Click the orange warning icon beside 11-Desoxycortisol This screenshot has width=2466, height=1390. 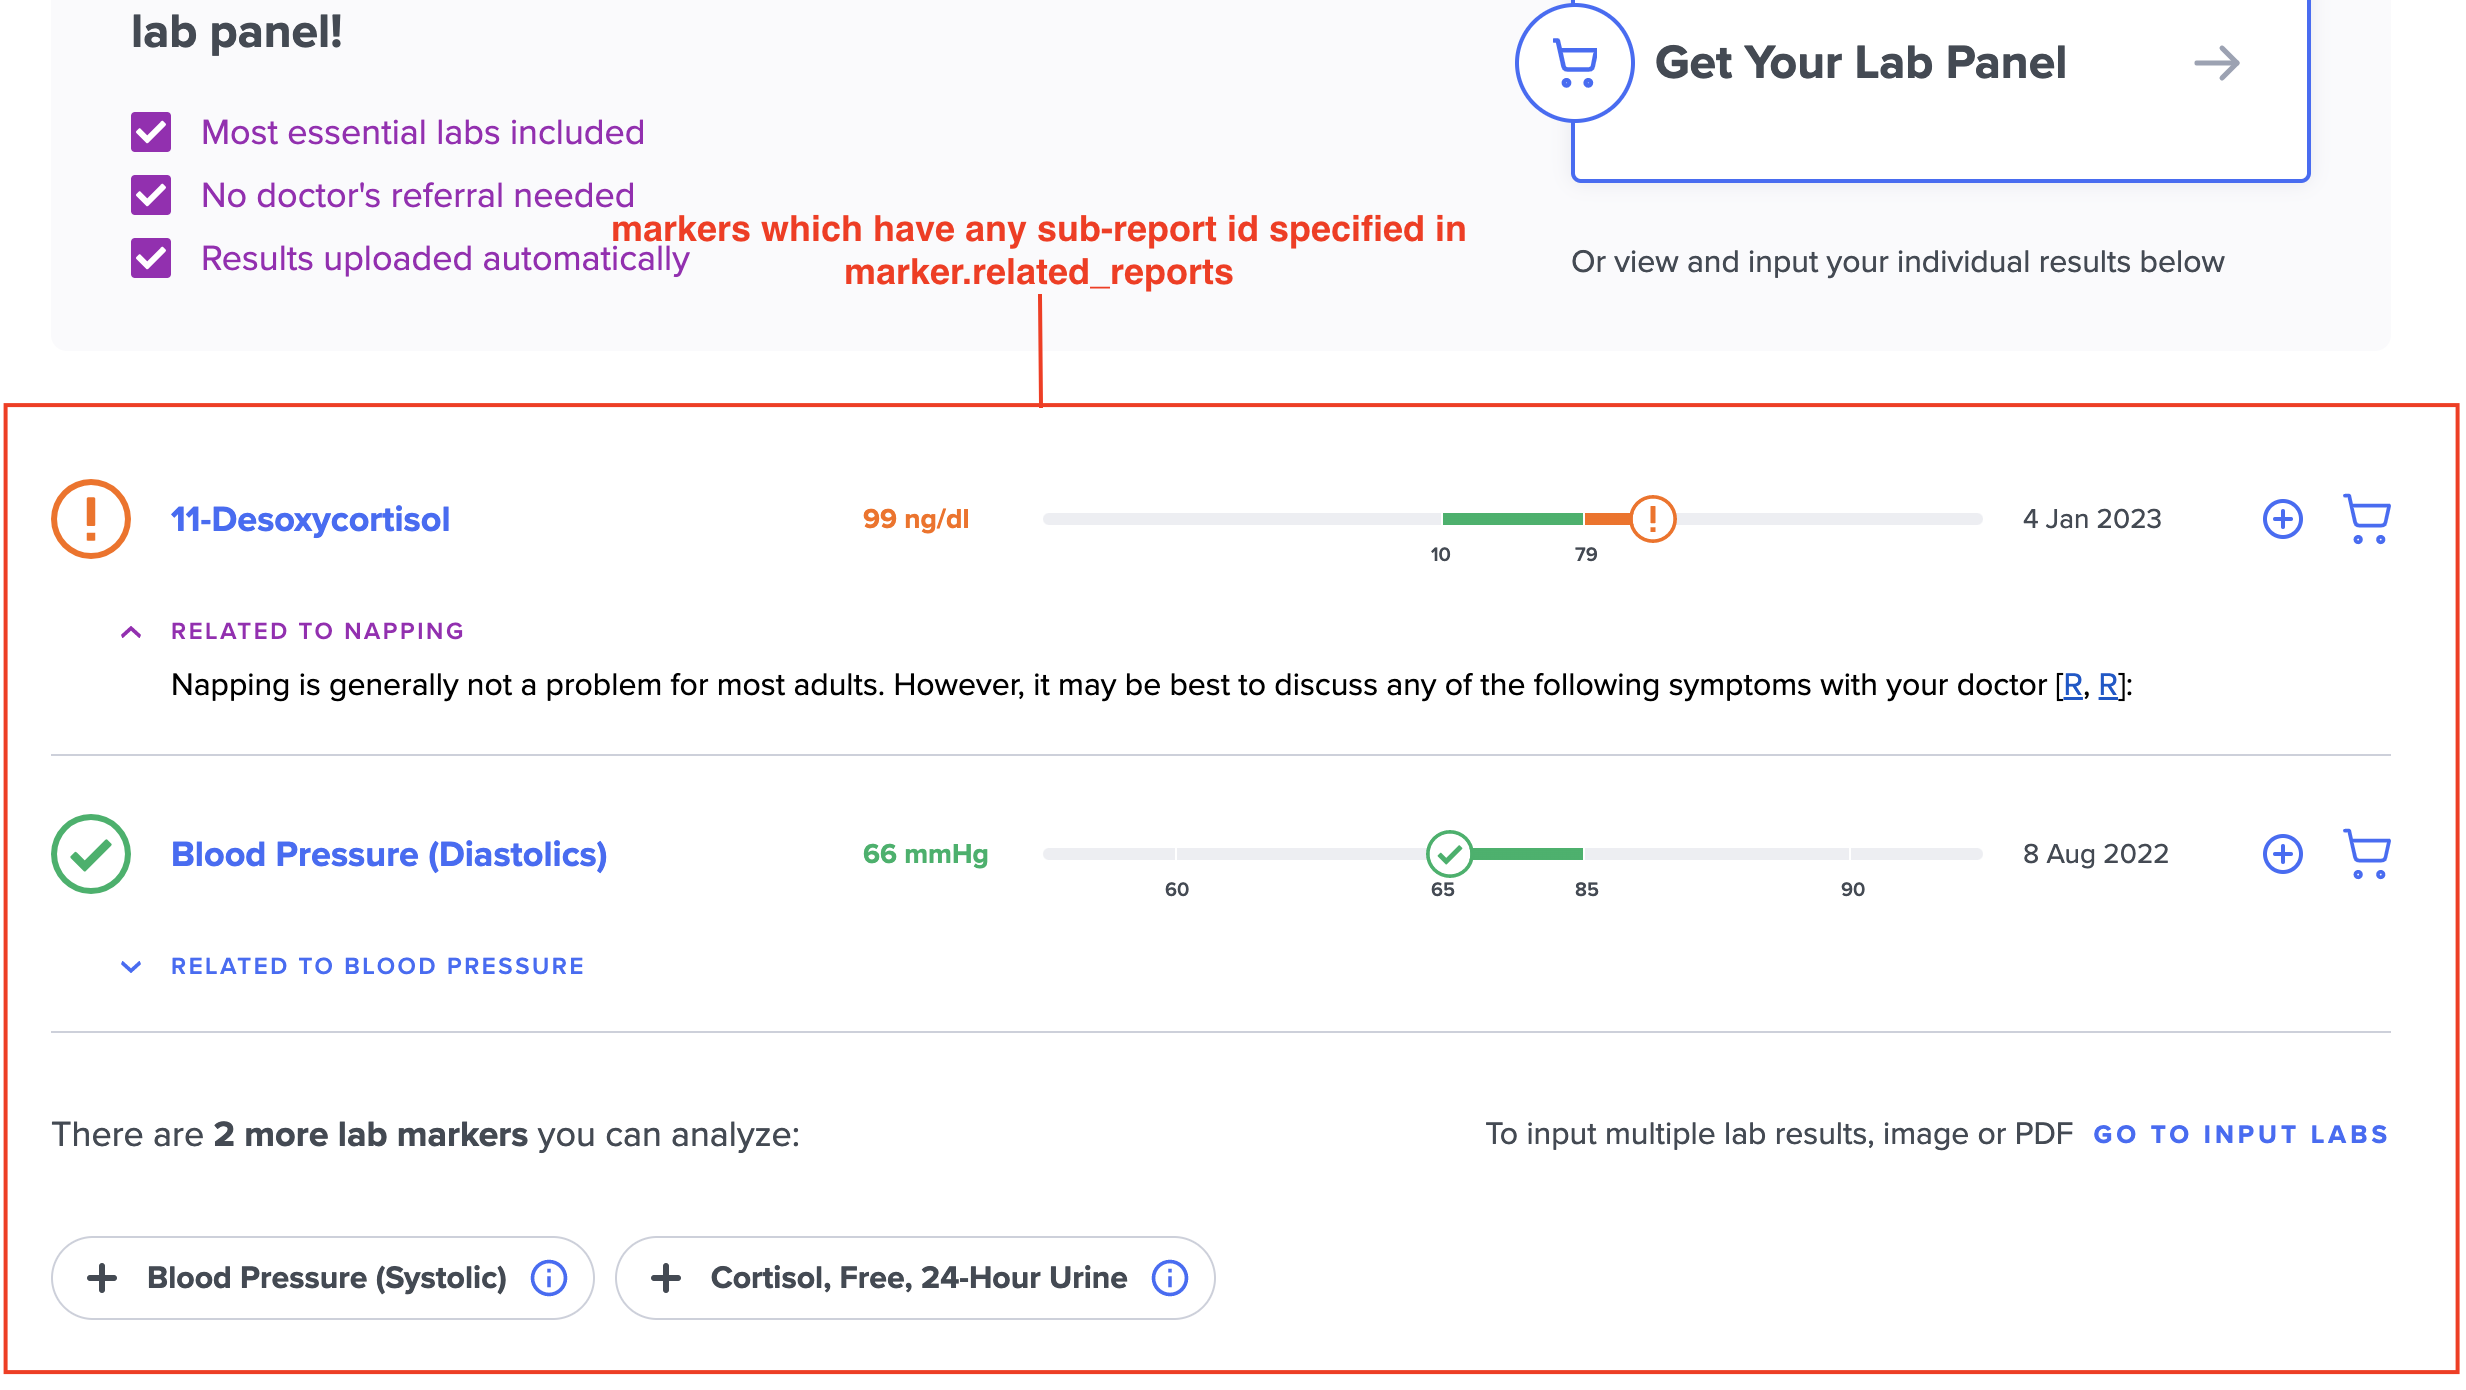(91, 519)
